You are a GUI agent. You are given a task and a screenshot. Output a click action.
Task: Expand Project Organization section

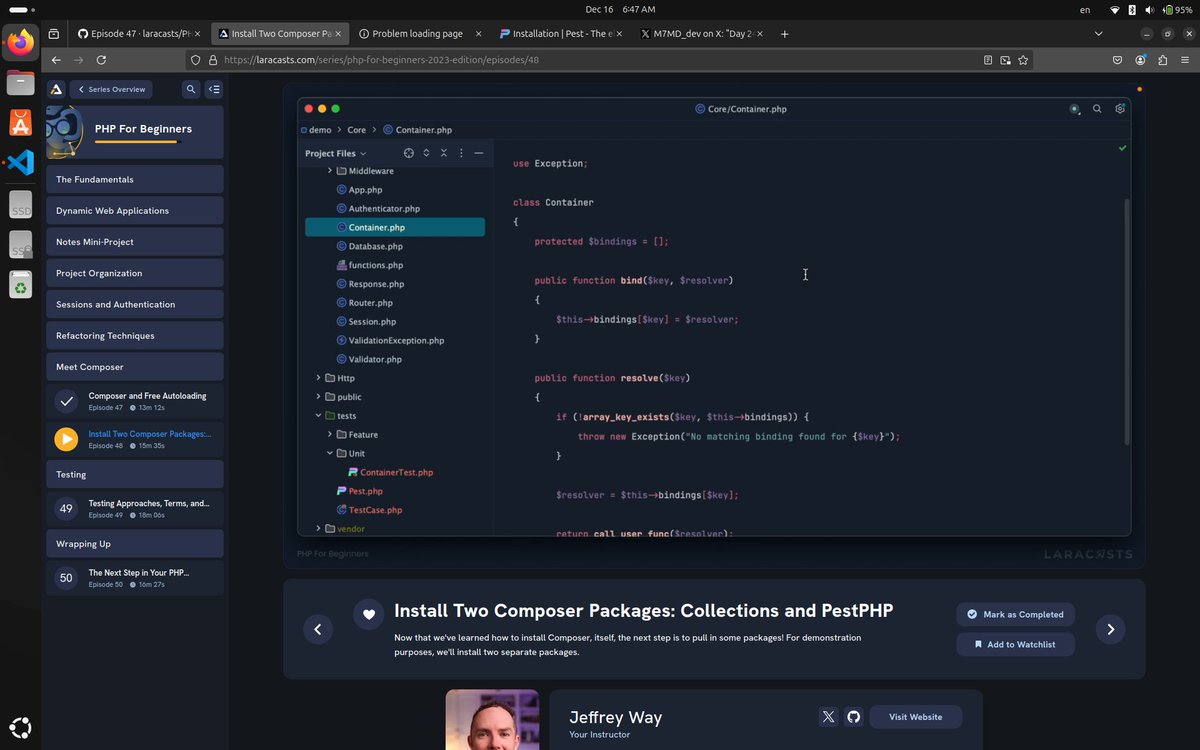[135, 273]
